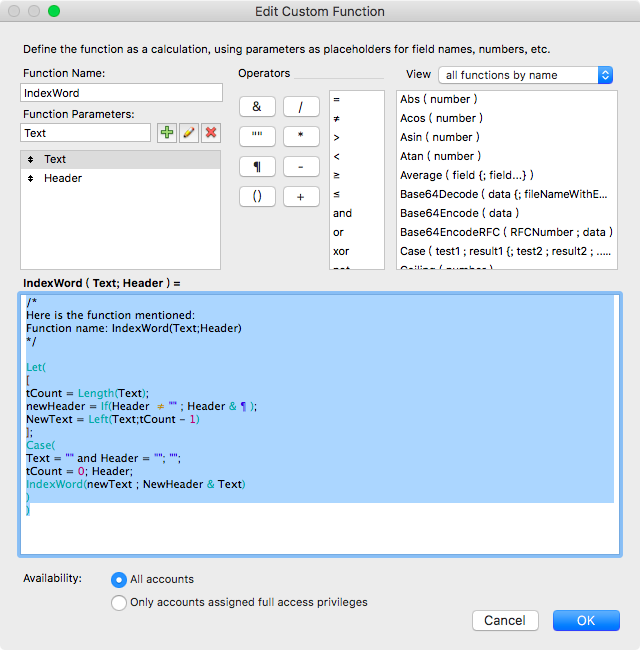Open the View functions dropdown
The image size is (640, 650).
[525, 75]
